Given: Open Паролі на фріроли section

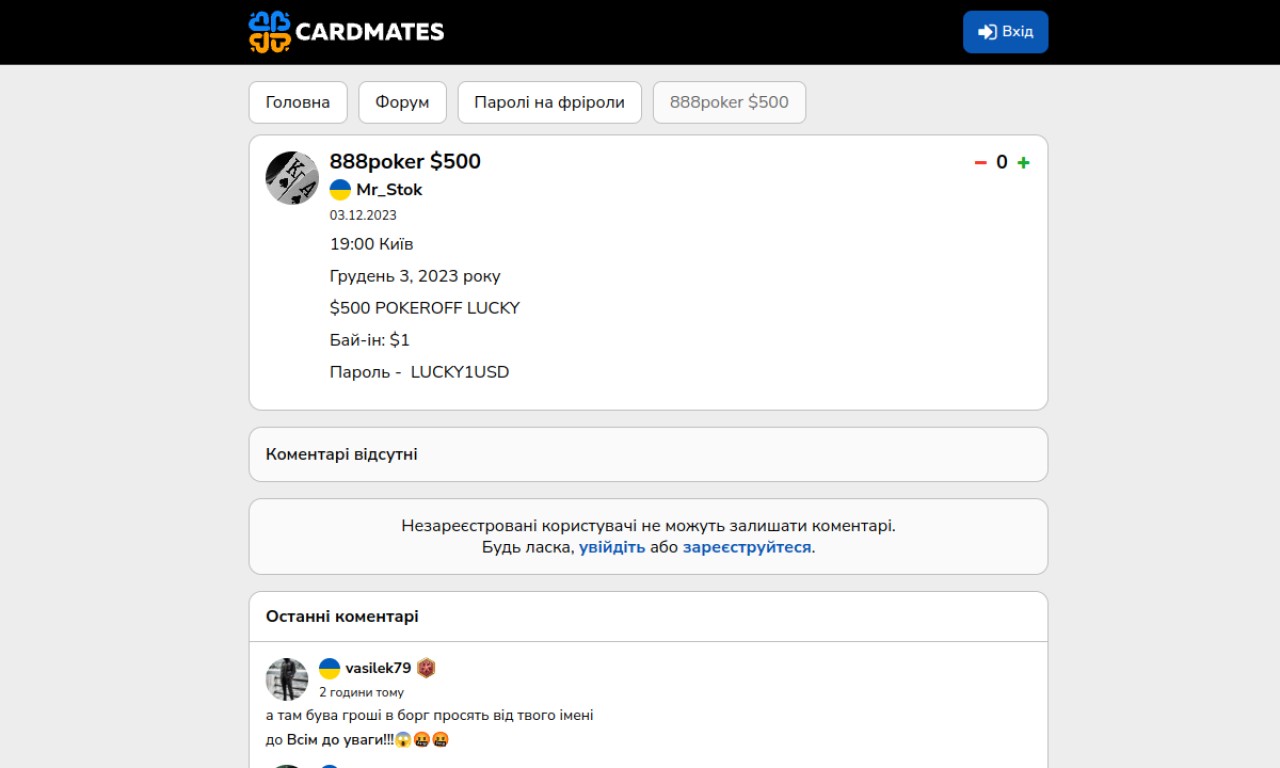Looking at the screenshot, I should point(550,102).
